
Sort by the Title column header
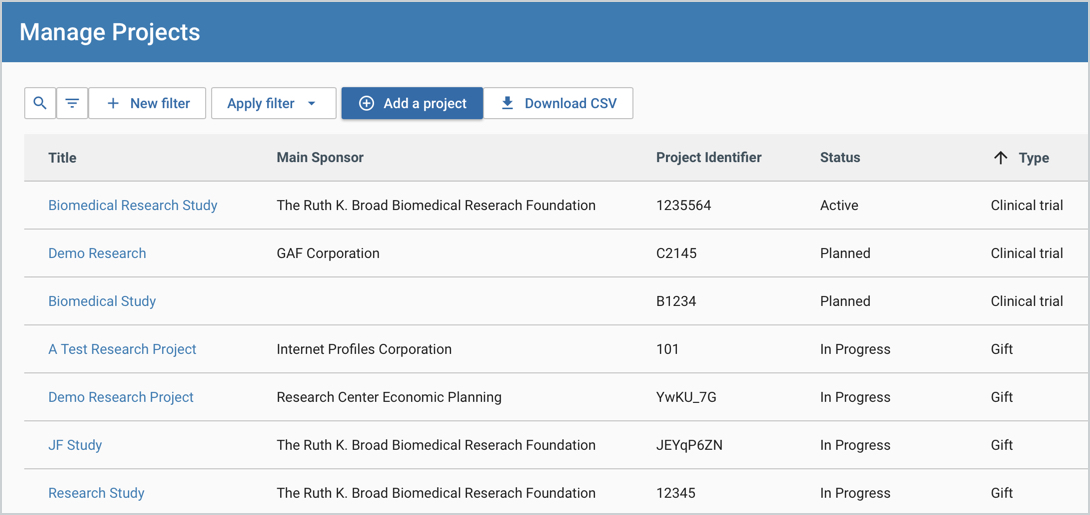62,157
